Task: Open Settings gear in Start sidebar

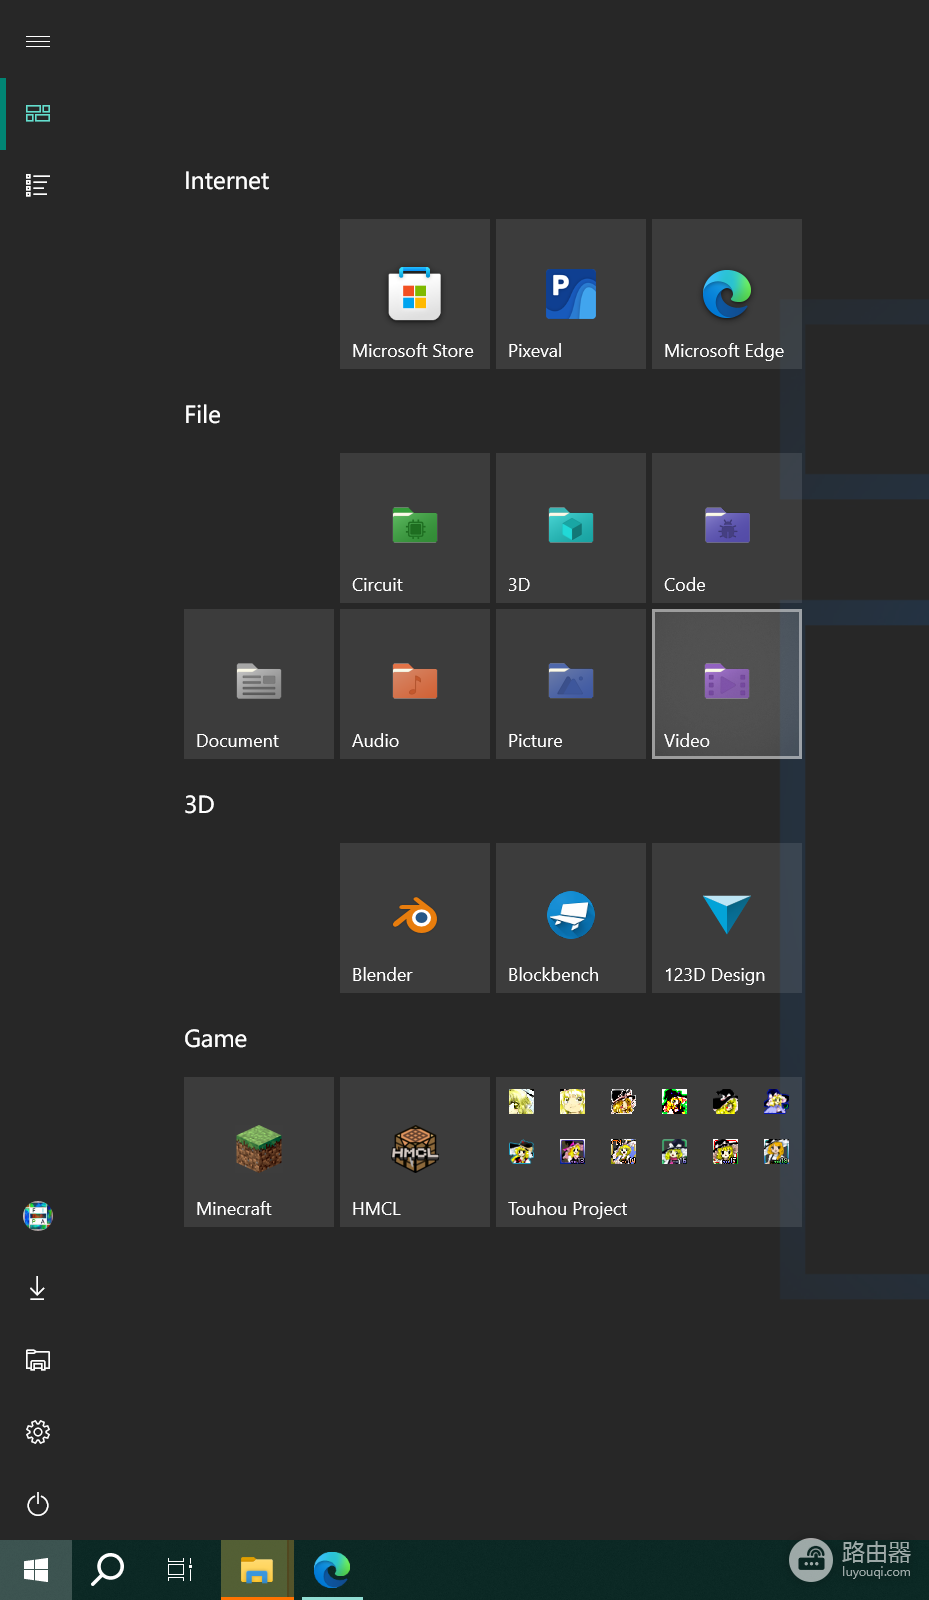Action: tap(38, 1432)
